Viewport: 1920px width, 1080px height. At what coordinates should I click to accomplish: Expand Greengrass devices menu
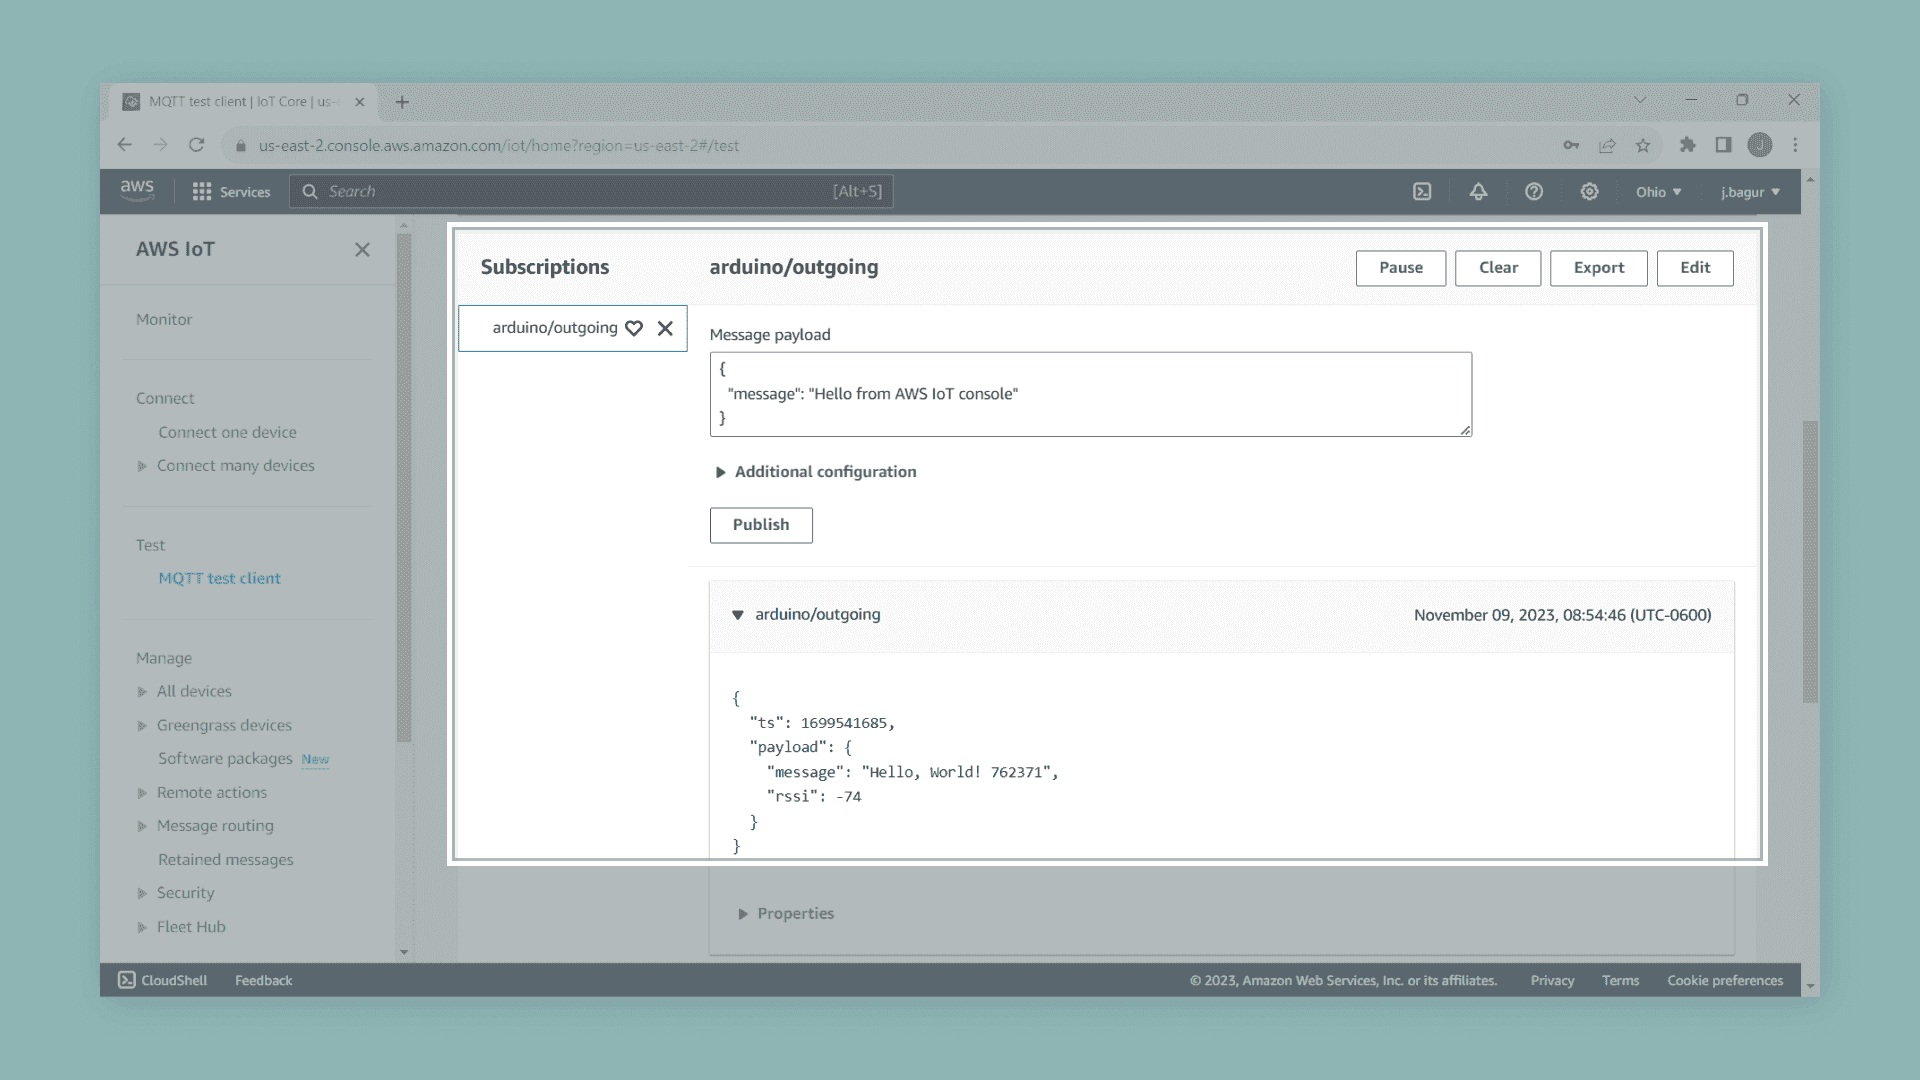(x=142, y=726)
